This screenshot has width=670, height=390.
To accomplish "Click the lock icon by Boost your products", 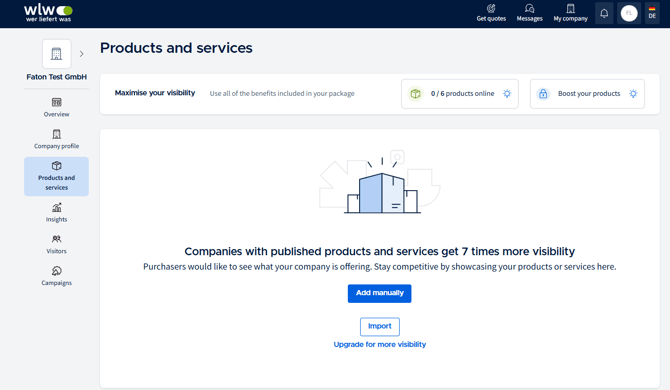I will pyautogui.click(x=543, y=94).
